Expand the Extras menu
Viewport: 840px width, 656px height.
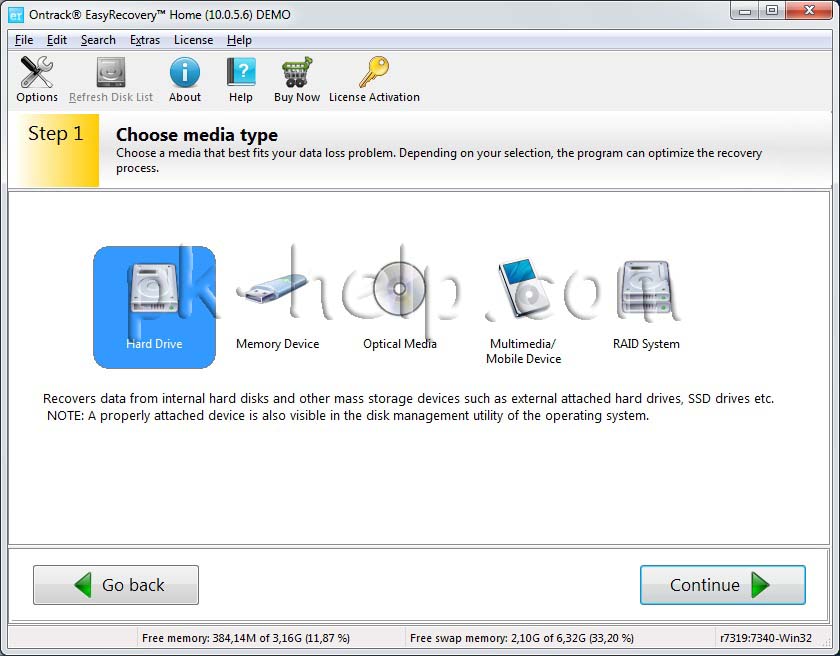[144, 40]
